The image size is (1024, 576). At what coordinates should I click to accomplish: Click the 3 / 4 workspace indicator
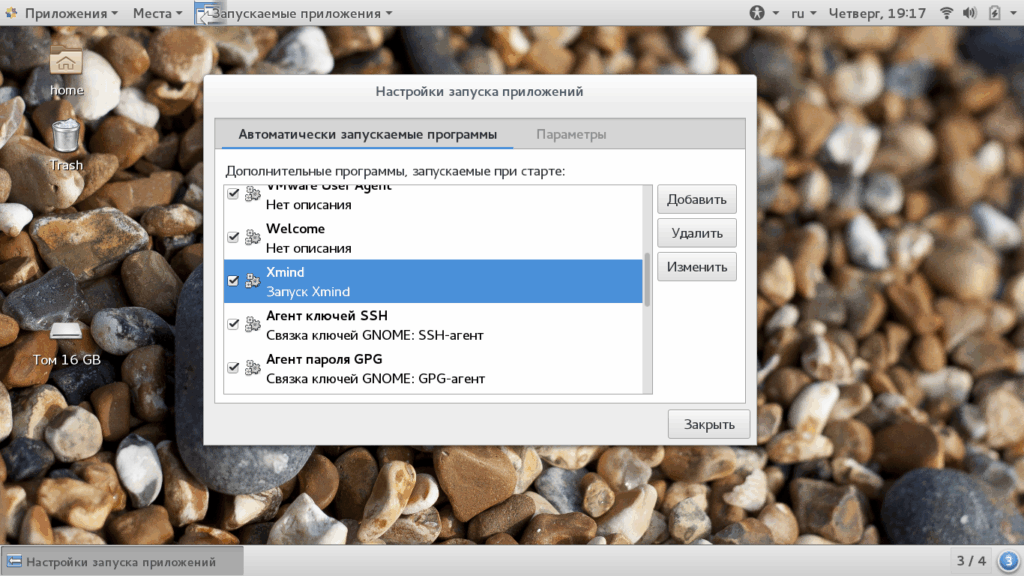970,561
